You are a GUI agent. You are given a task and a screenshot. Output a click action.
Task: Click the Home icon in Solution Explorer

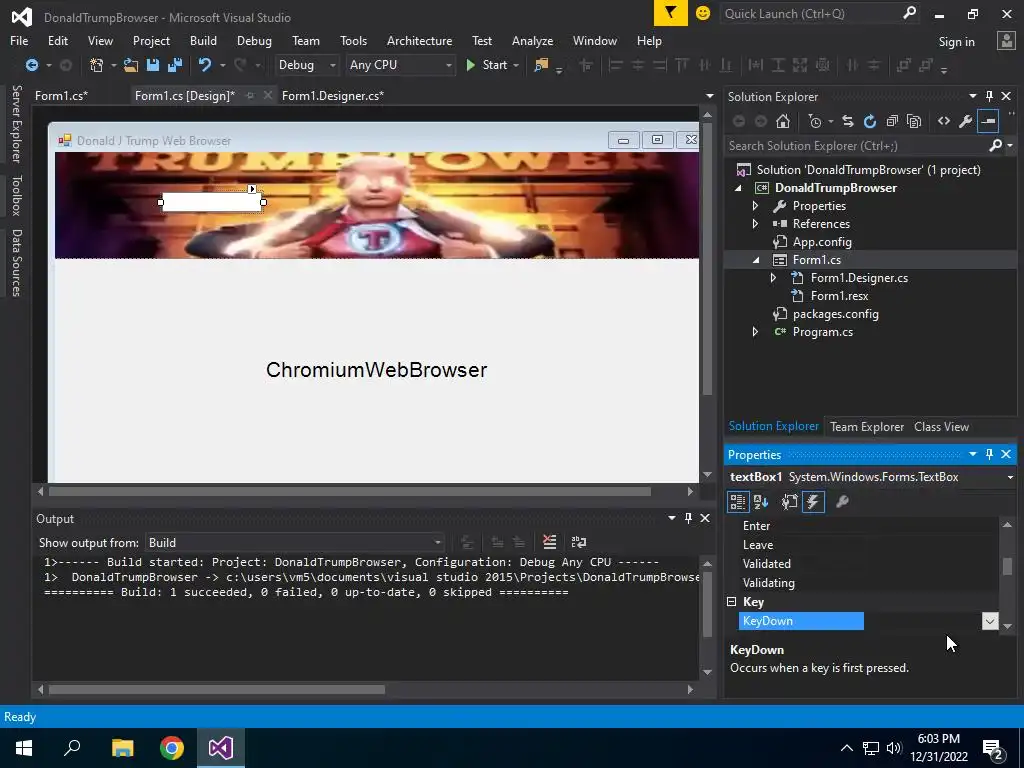pyautogui.click(x=782, y=121)
